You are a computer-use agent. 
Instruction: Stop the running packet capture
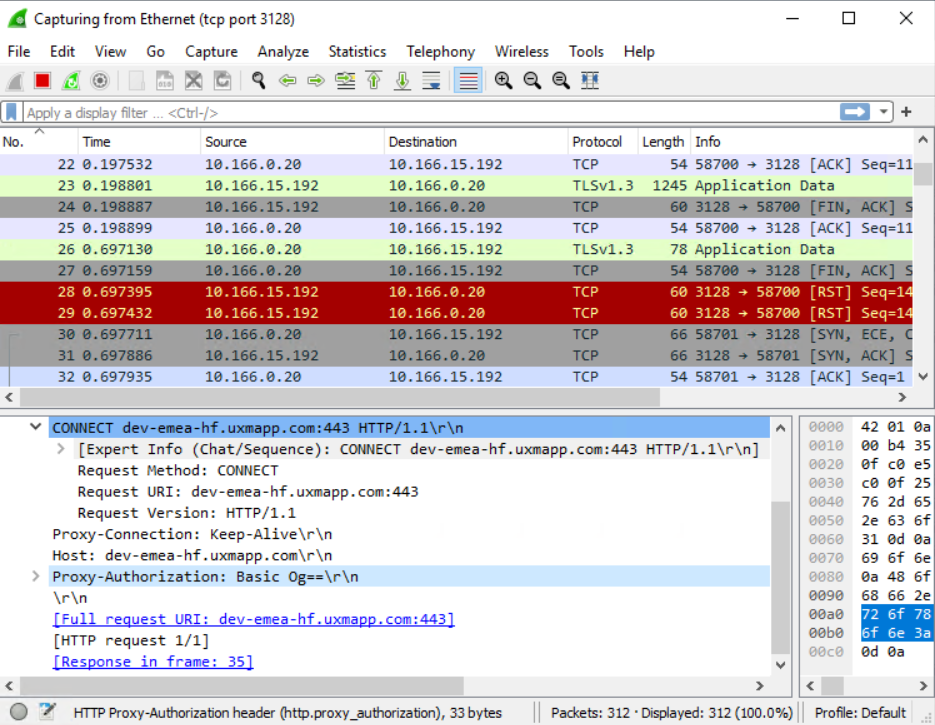tap(42, 81)
